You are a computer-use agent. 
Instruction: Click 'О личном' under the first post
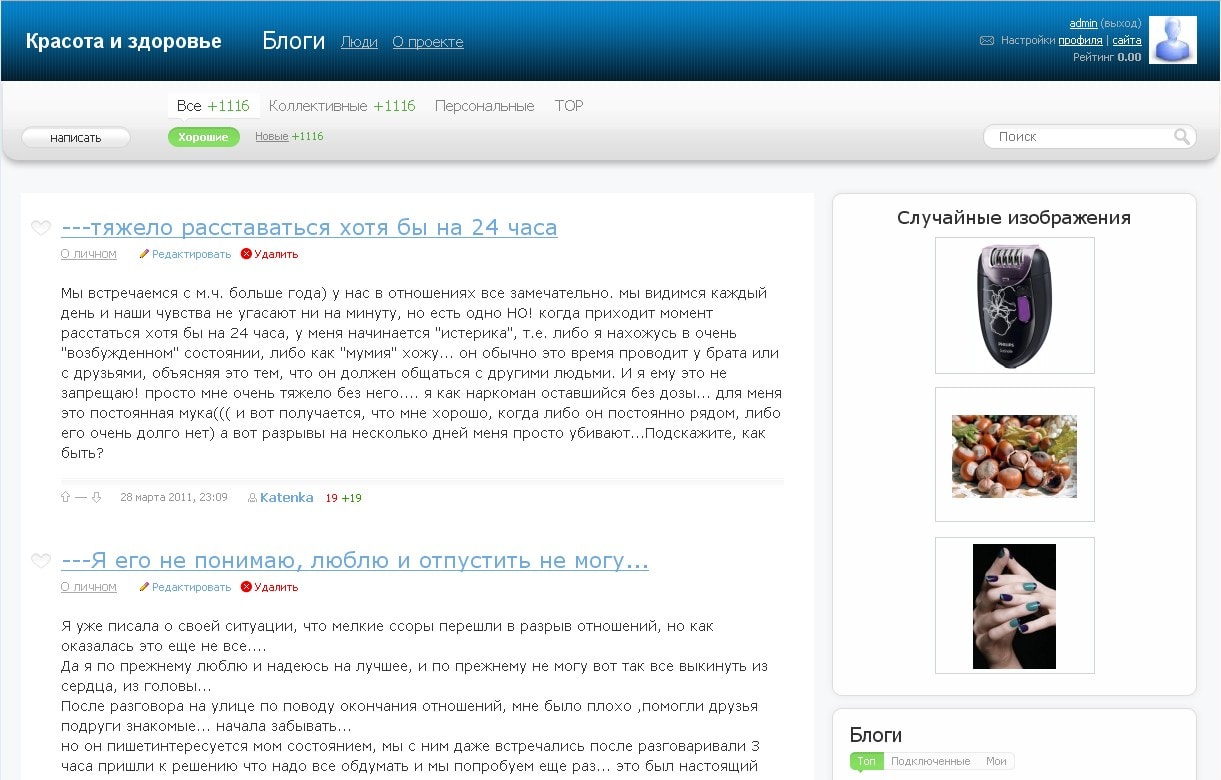click(x=89, y=254)
